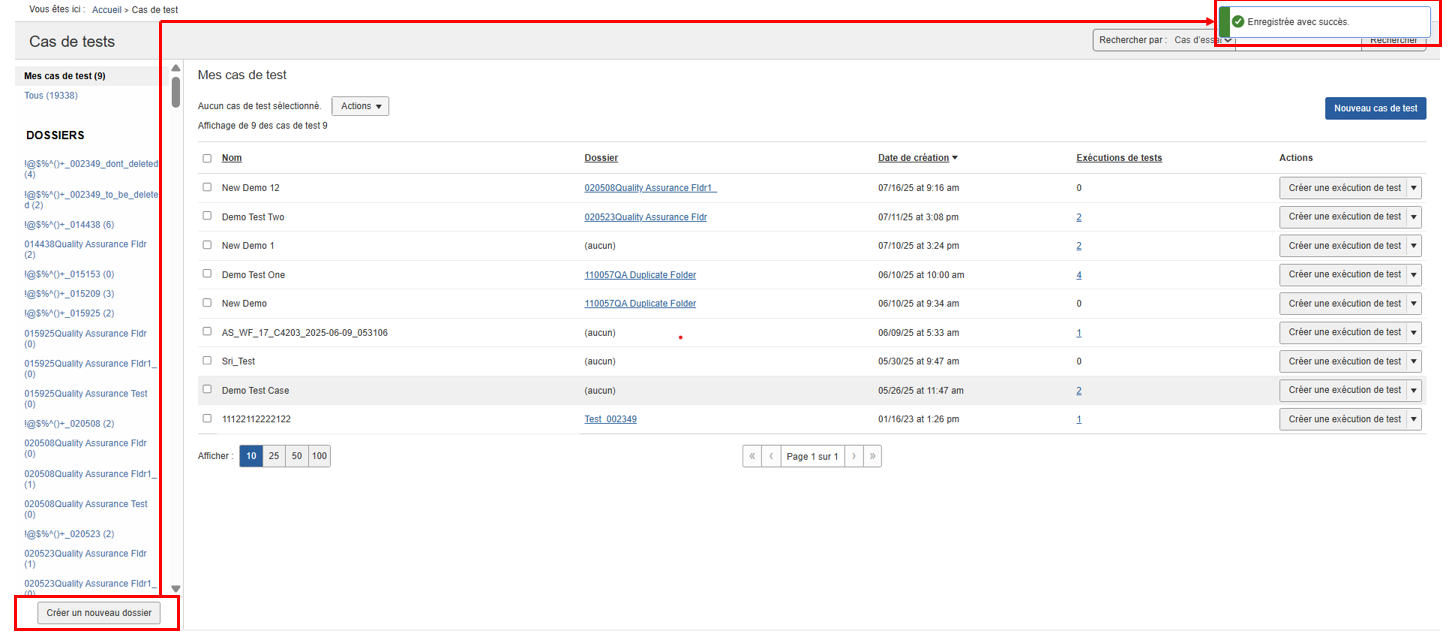
Task: Click Créer un nouveau dossier button
Action: pos(99,612)
